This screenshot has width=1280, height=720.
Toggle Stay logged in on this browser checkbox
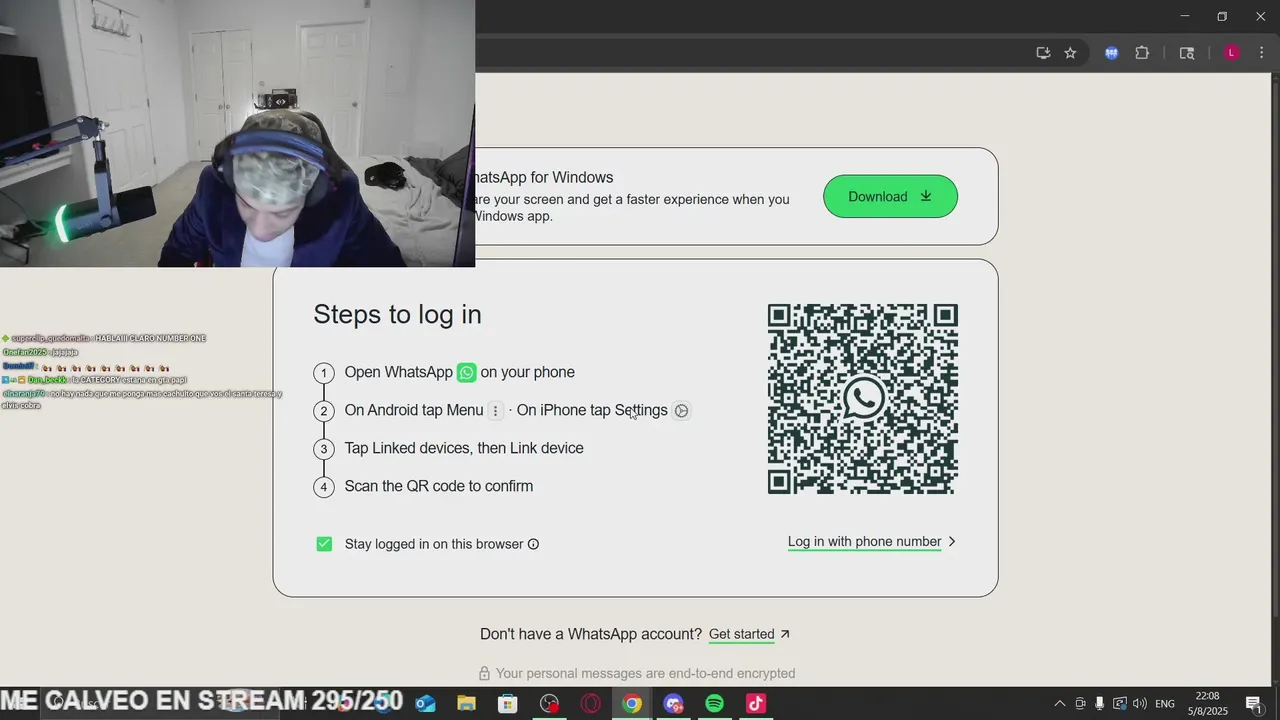coord(324,544)
